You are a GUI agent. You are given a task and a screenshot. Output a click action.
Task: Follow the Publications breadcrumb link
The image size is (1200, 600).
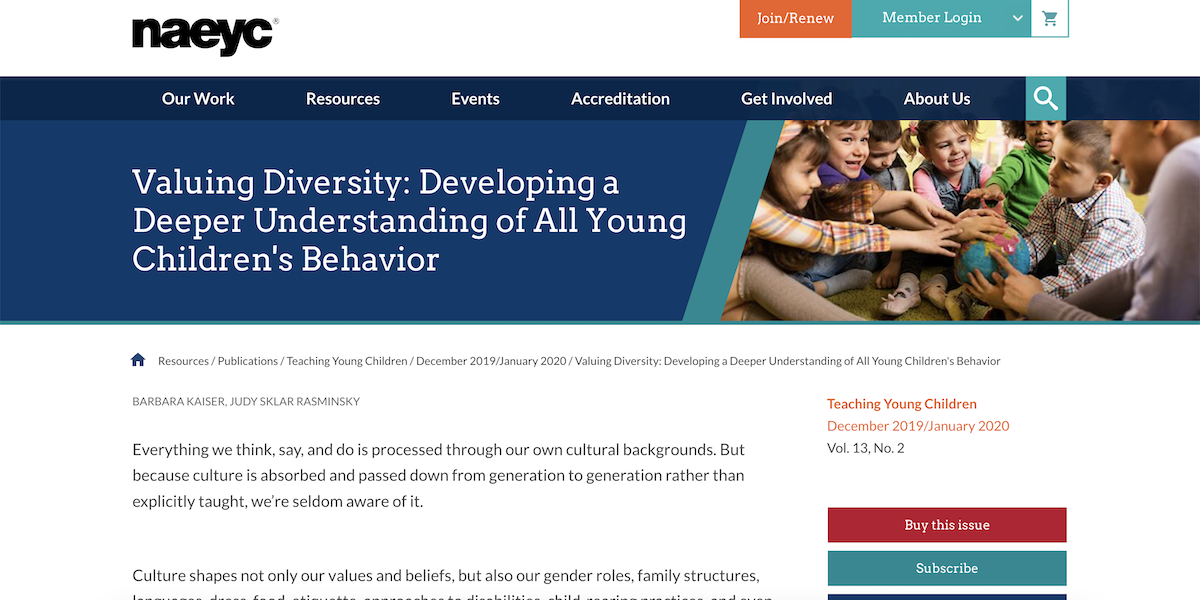pos(247,360)
